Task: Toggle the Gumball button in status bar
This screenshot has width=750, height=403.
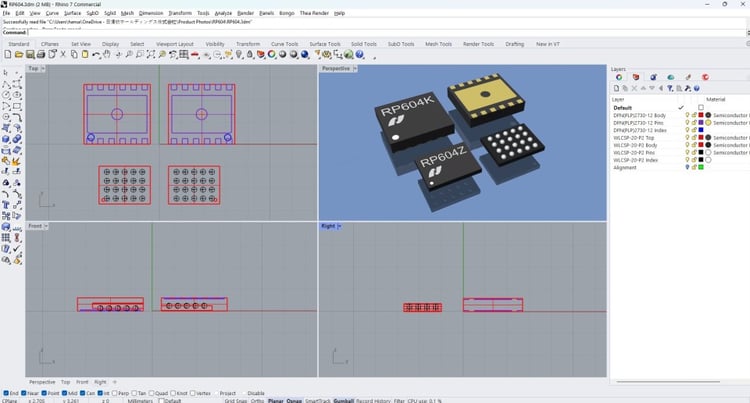Action: 344,400
